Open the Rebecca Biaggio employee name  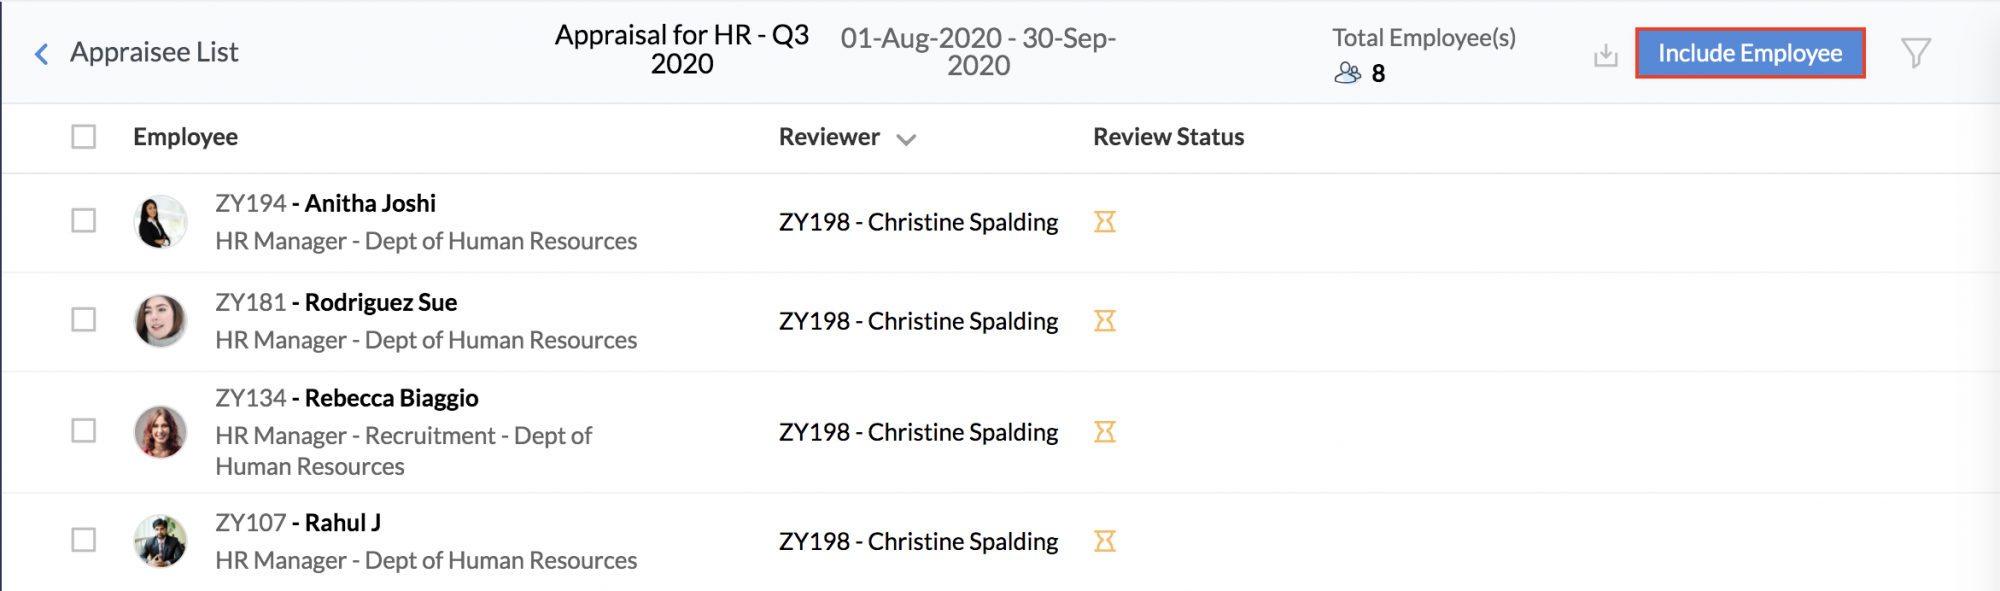coord(391,398)
